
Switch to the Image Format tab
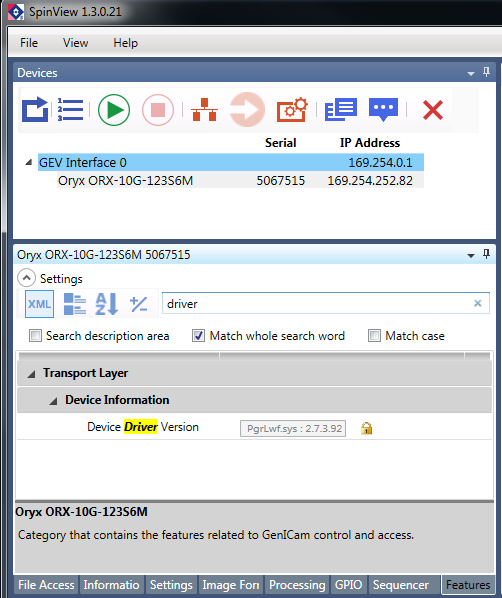pyautogui.click(x=231, y=585)
